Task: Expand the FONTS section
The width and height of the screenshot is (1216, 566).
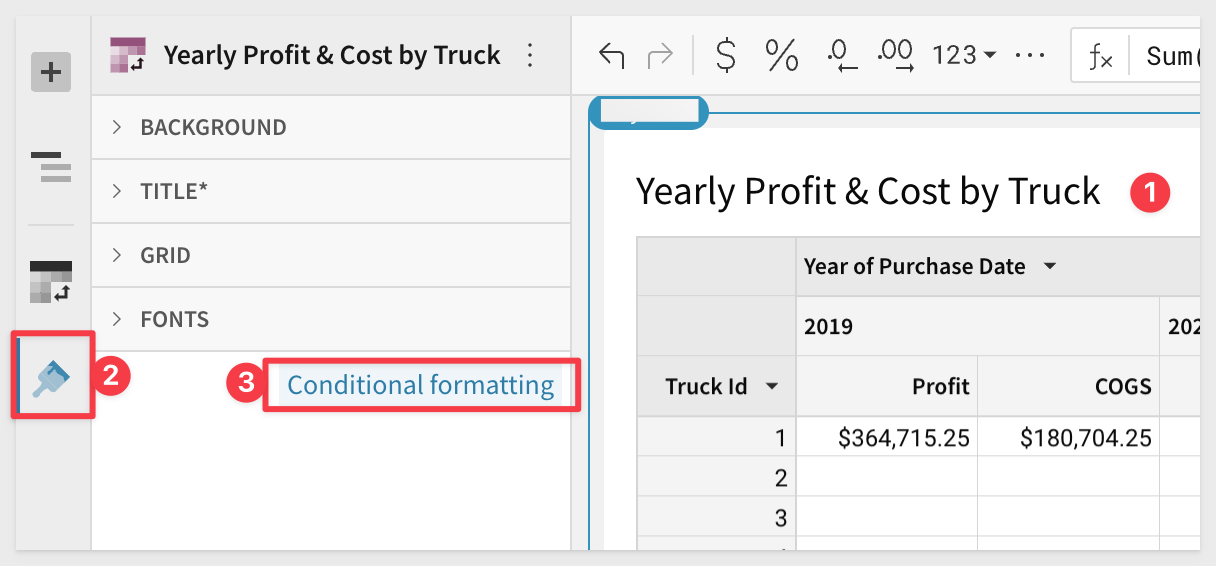Action: [x=174, y=320]
